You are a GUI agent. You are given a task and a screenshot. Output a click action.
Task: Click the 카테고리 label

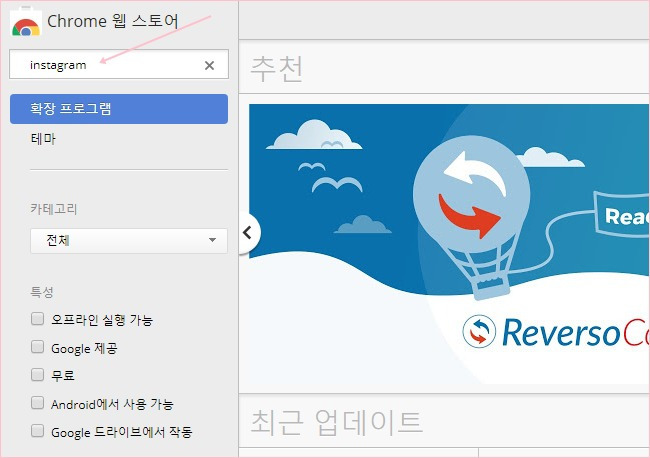53,208
